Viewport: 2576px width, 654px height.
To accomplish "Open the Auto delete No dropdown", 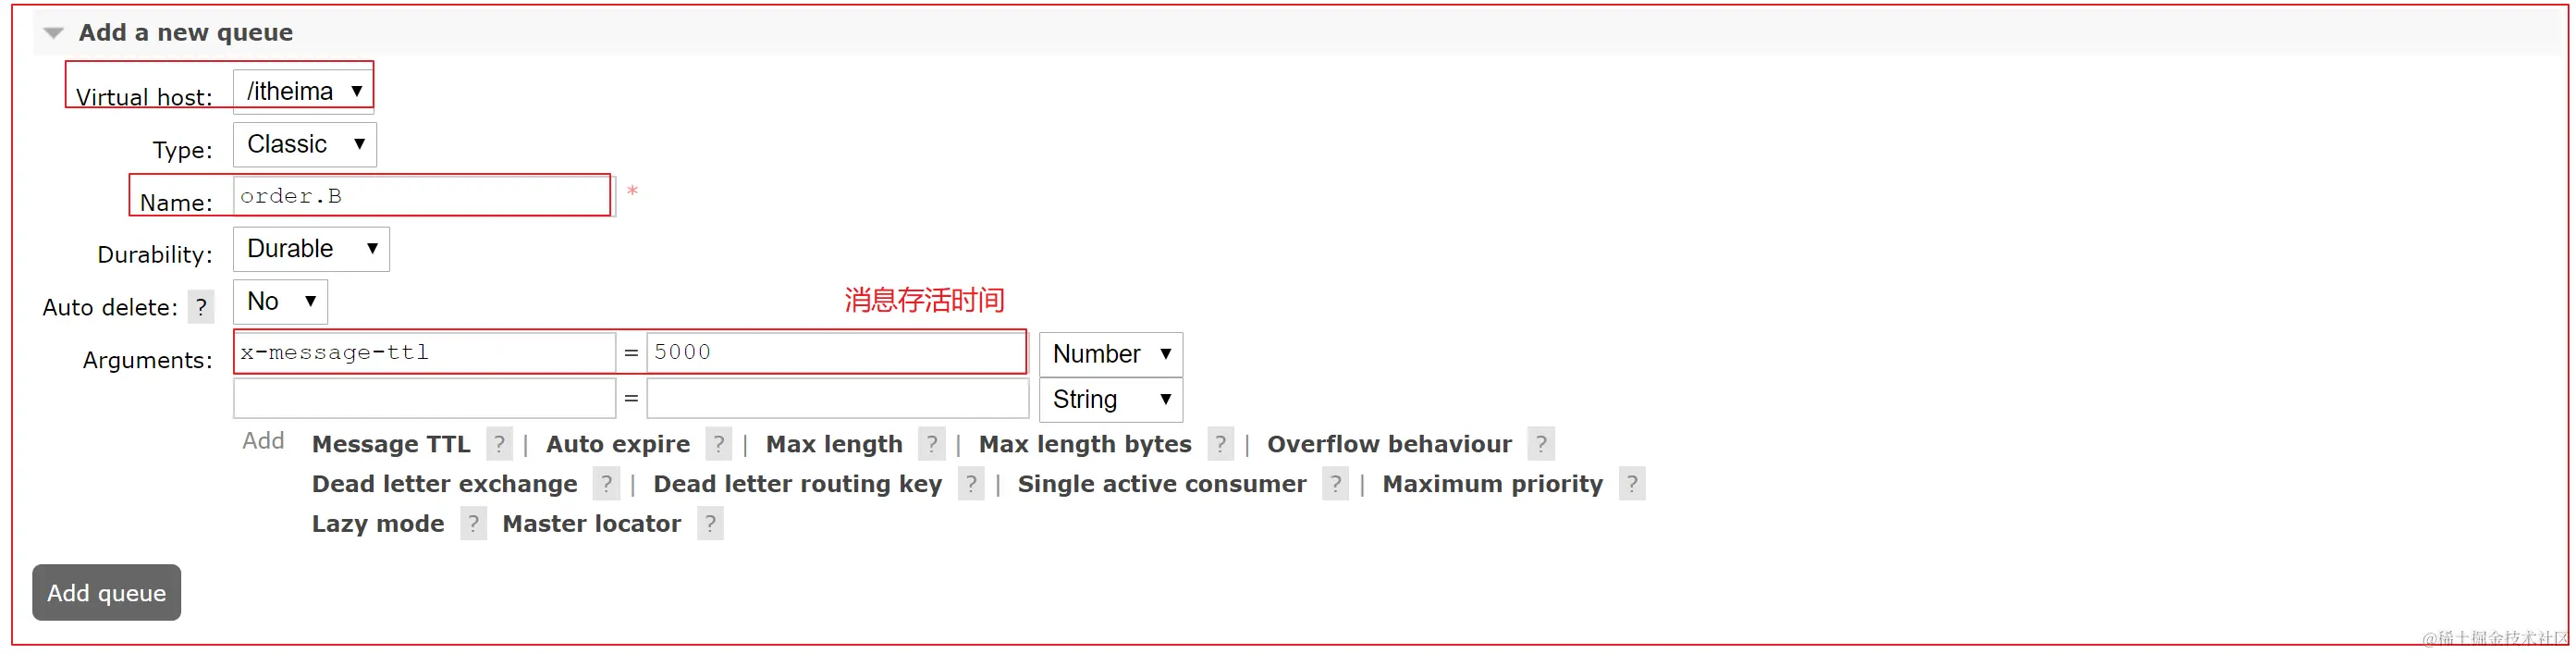I will pyautogui.click(x=280, y=301).
